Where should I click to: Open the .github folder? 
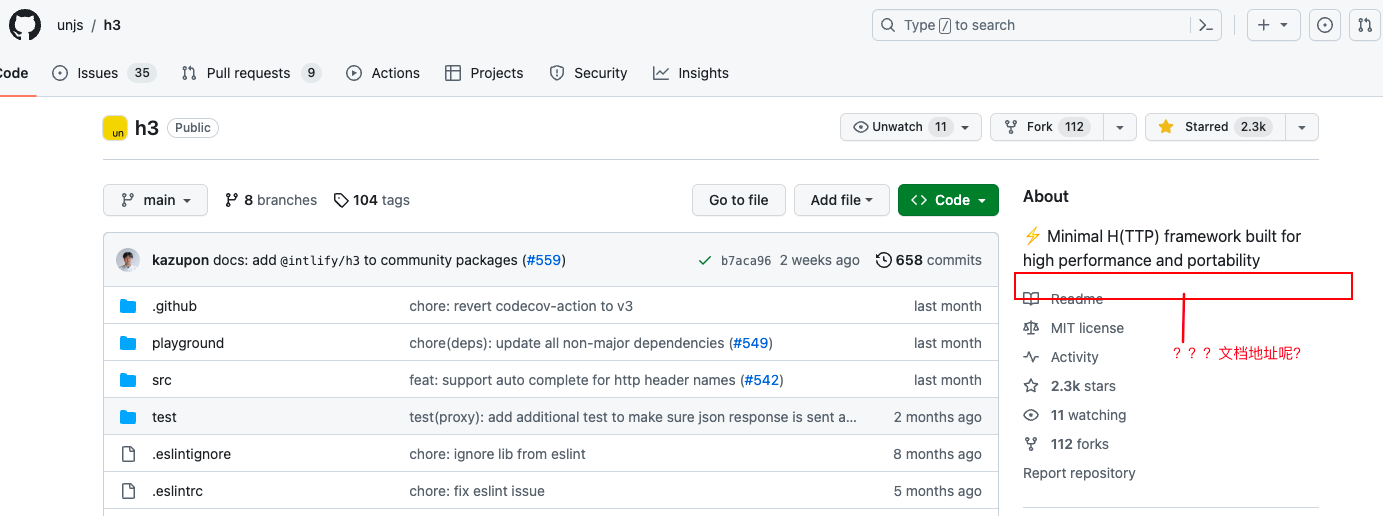[x=174, y=306]
